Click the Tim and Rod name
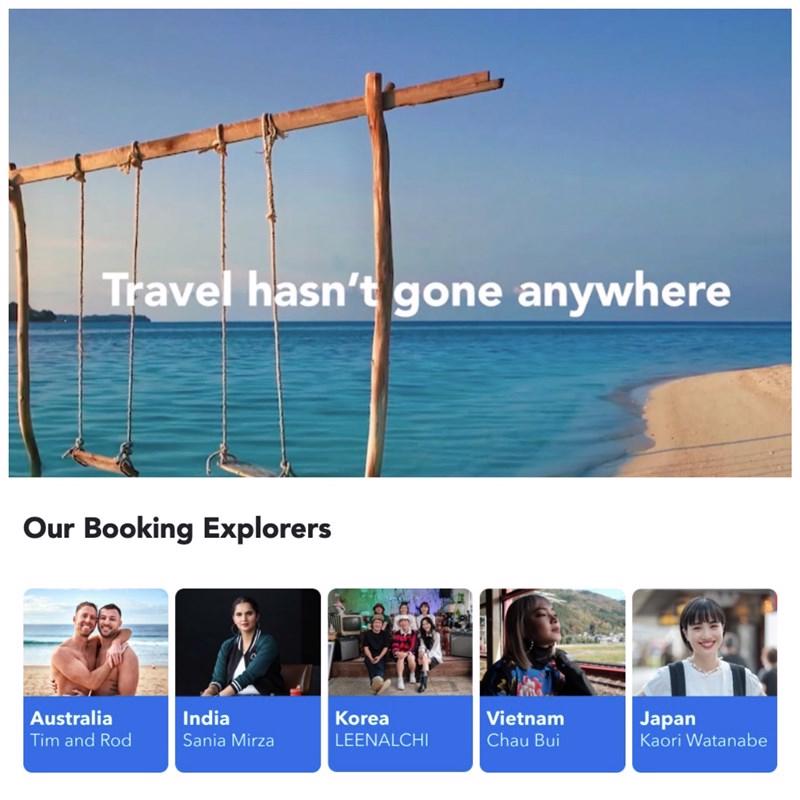Image resolution: width=800 pixels, height=800 pixels. 81,740
